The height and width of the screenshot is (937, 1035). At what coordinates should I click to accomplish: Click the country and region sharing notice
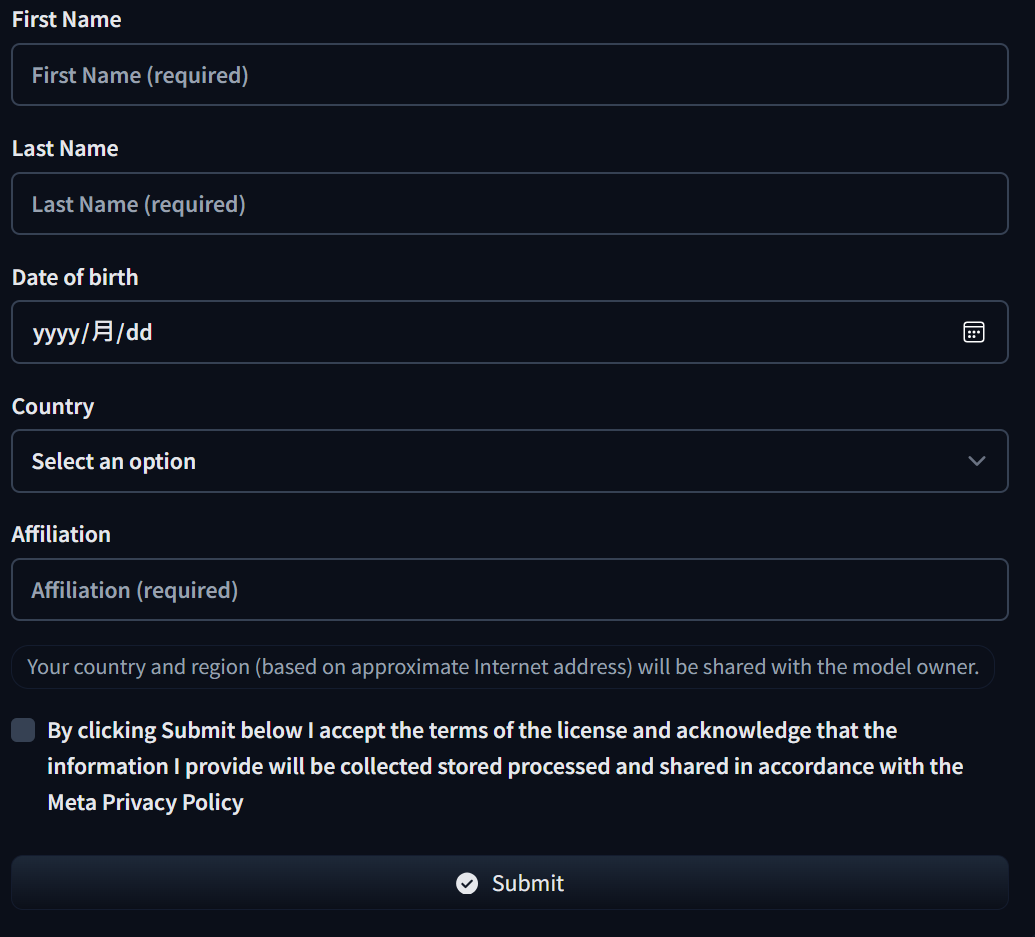pos(503,667)
